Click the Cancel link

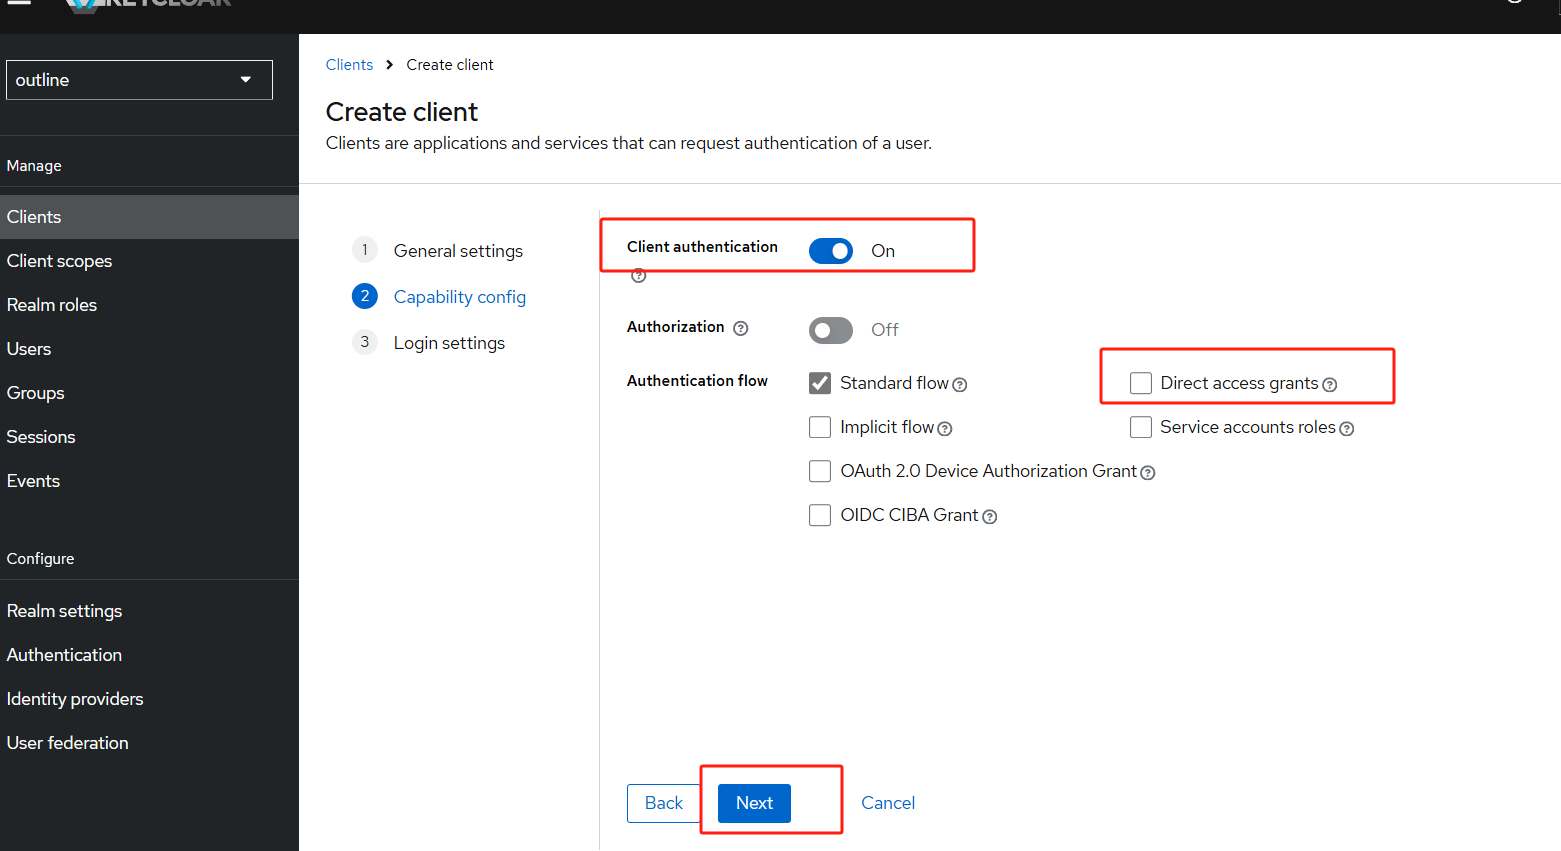click(888, 803)
